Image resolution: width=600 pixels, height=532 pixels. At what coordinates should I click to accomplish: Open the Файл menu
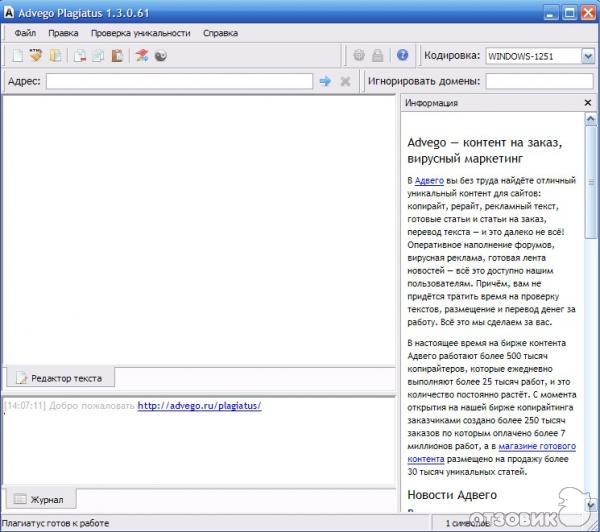25,33
